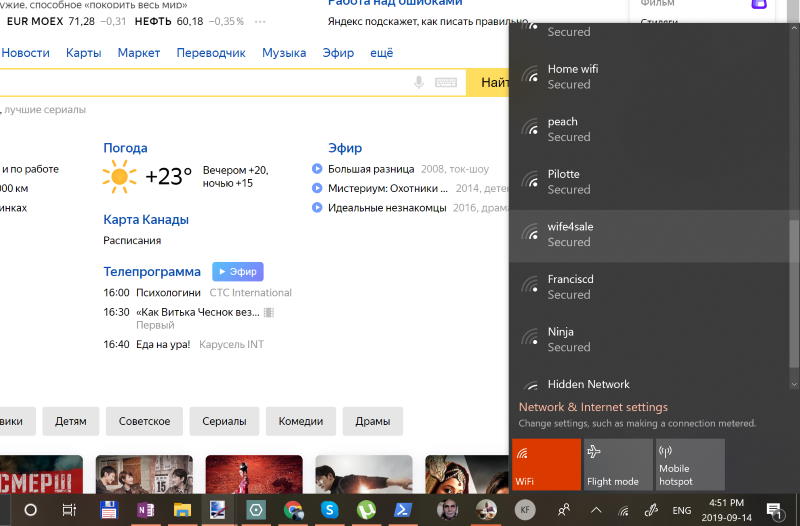Open File Explorer from the taskbar
Viewport: 800px width, 526px height.
click(182, 509)
